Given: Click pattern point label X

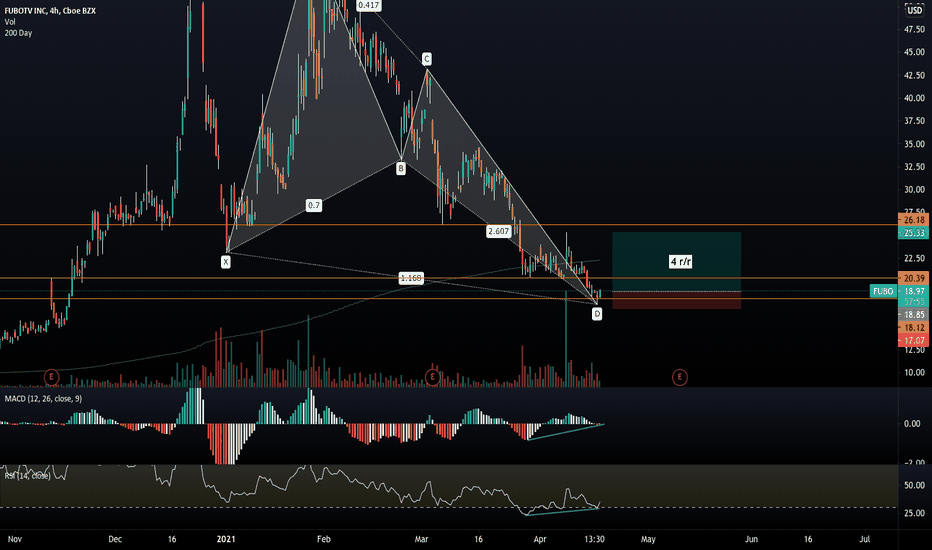Looking at the screenshot, I should (226, 262).
